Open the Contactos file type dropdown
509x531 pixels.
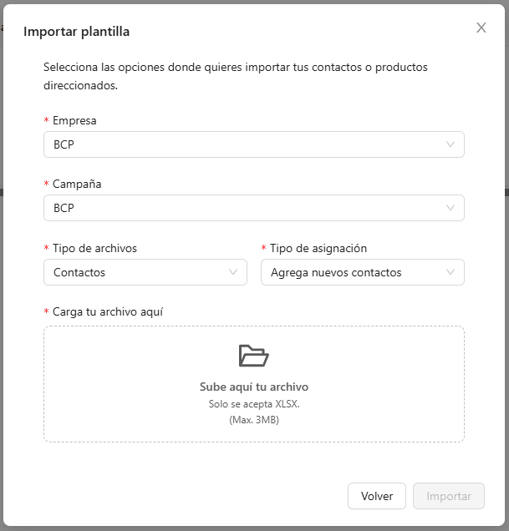point(145,272)
